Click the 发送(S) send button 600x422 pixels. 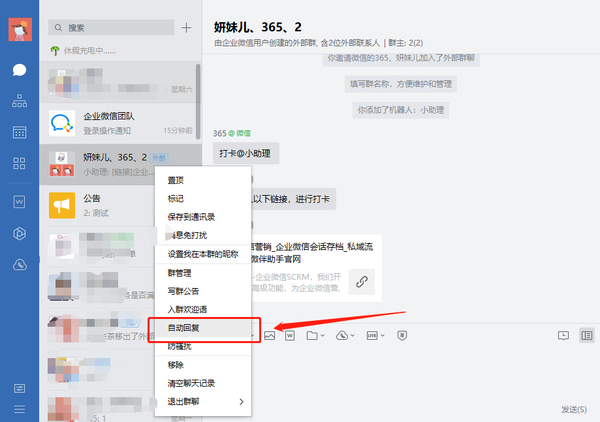coord(574,409)
